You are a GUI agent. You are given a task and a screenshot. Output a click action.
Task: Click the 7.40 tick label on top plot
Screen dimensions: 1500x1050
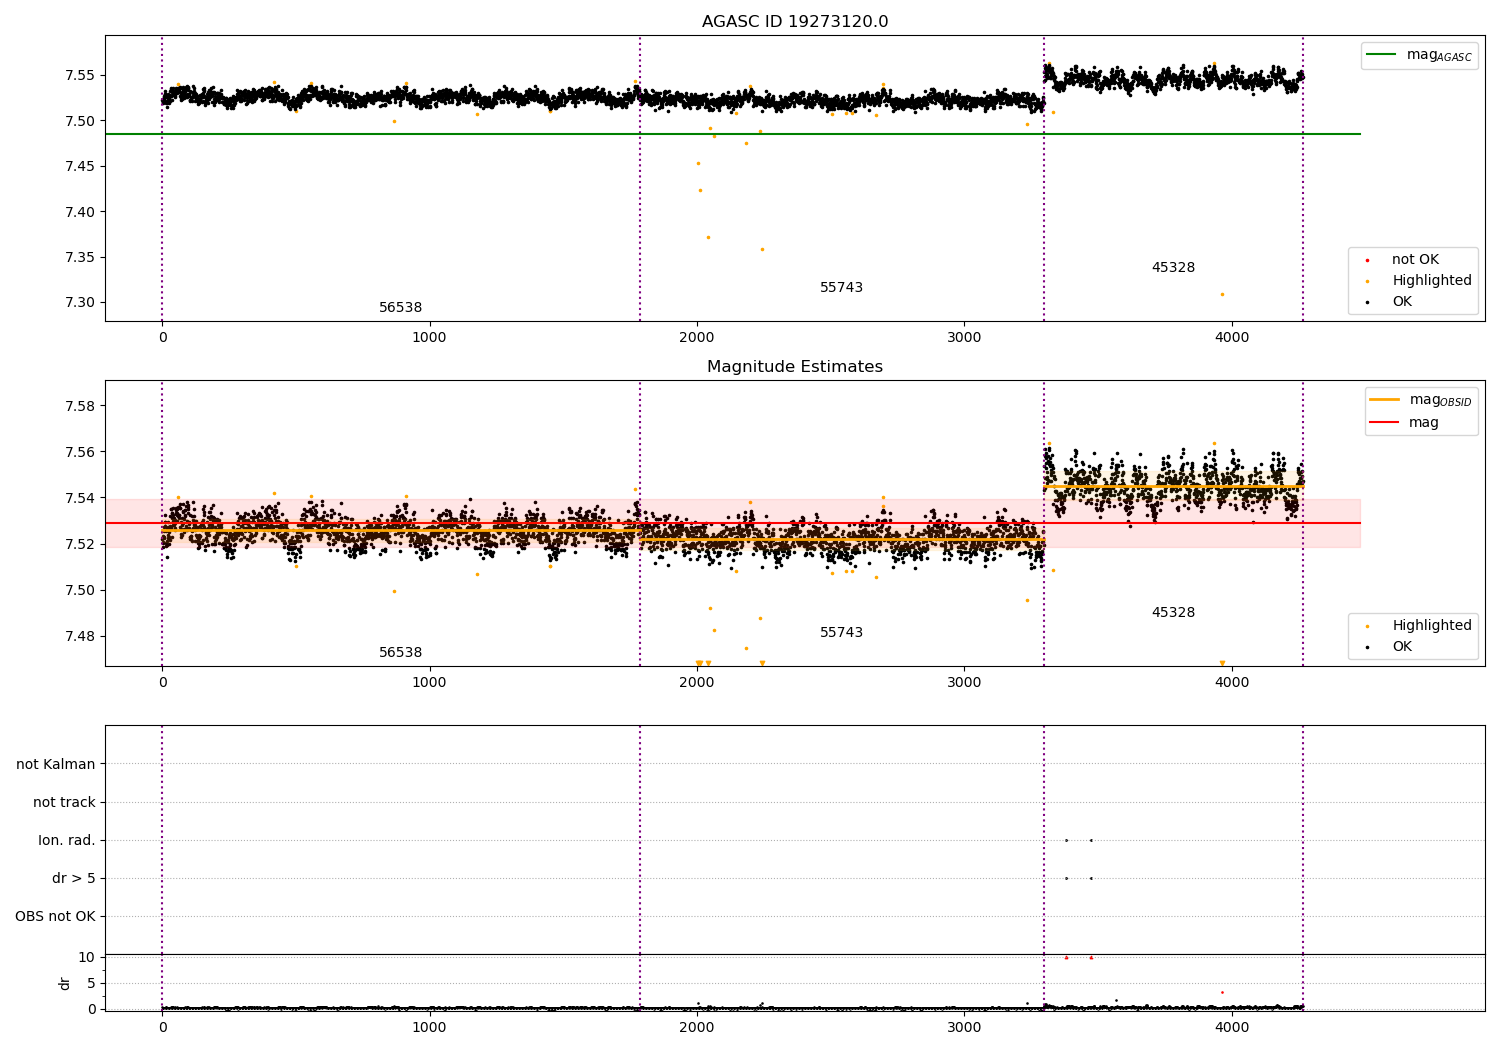[x=80, y=212]
